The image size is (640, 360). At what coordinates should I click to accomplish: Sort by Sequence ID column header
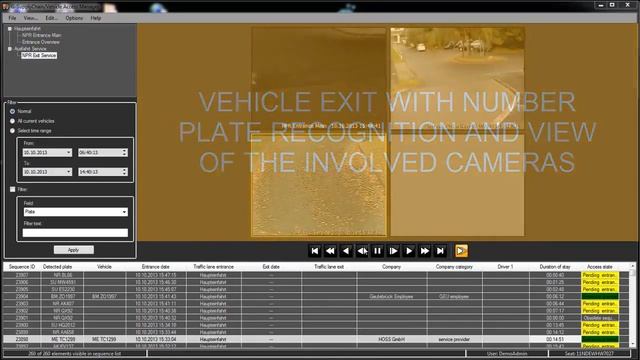22,267
